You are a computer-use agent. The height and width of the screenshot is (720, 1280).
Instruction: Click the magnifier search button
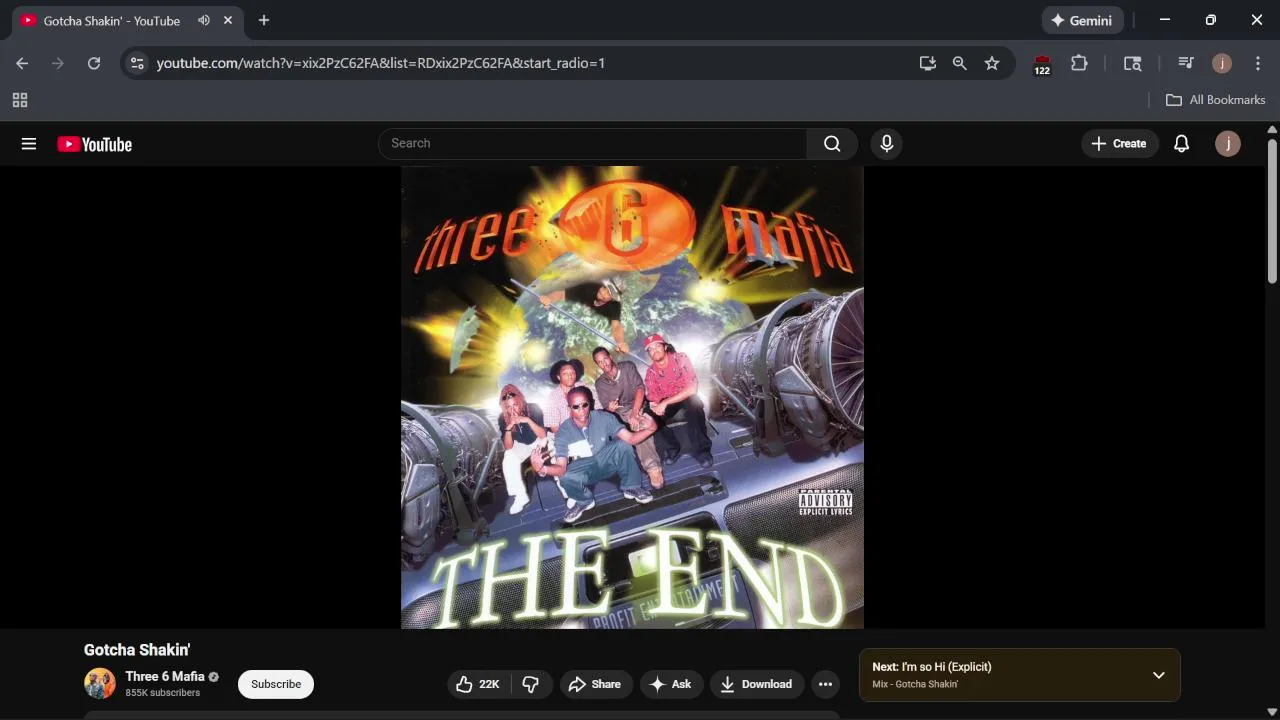(x=832, y=143)
